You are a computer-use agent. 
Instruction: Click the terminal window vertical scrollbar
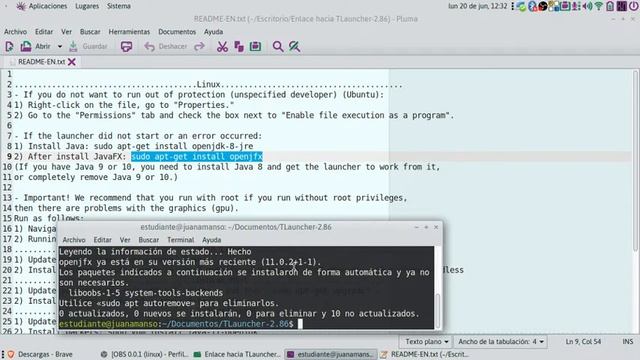click(438, 310)
